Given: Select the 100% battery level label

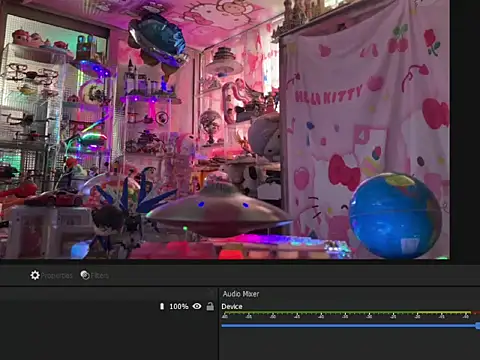Looking at the screenshot, I should pos(179,306).
